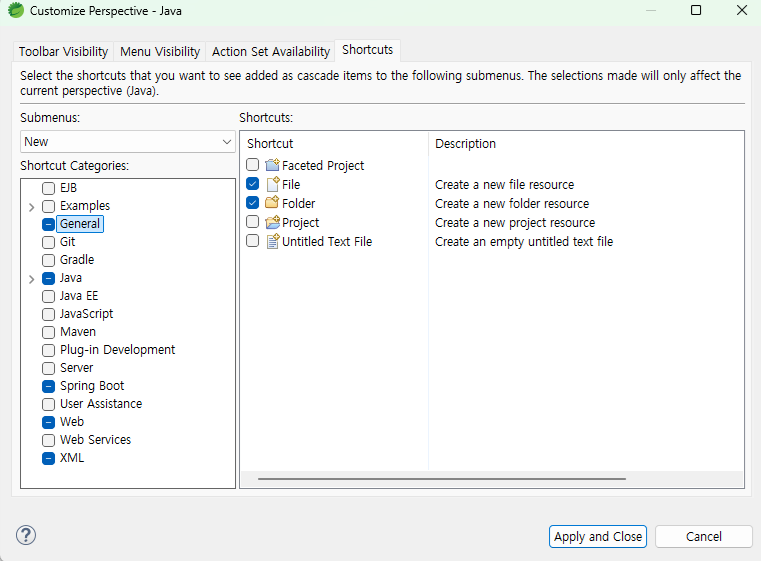Select the Plug-in Development category label
The image size is (761, 561).
click(117, 350)
